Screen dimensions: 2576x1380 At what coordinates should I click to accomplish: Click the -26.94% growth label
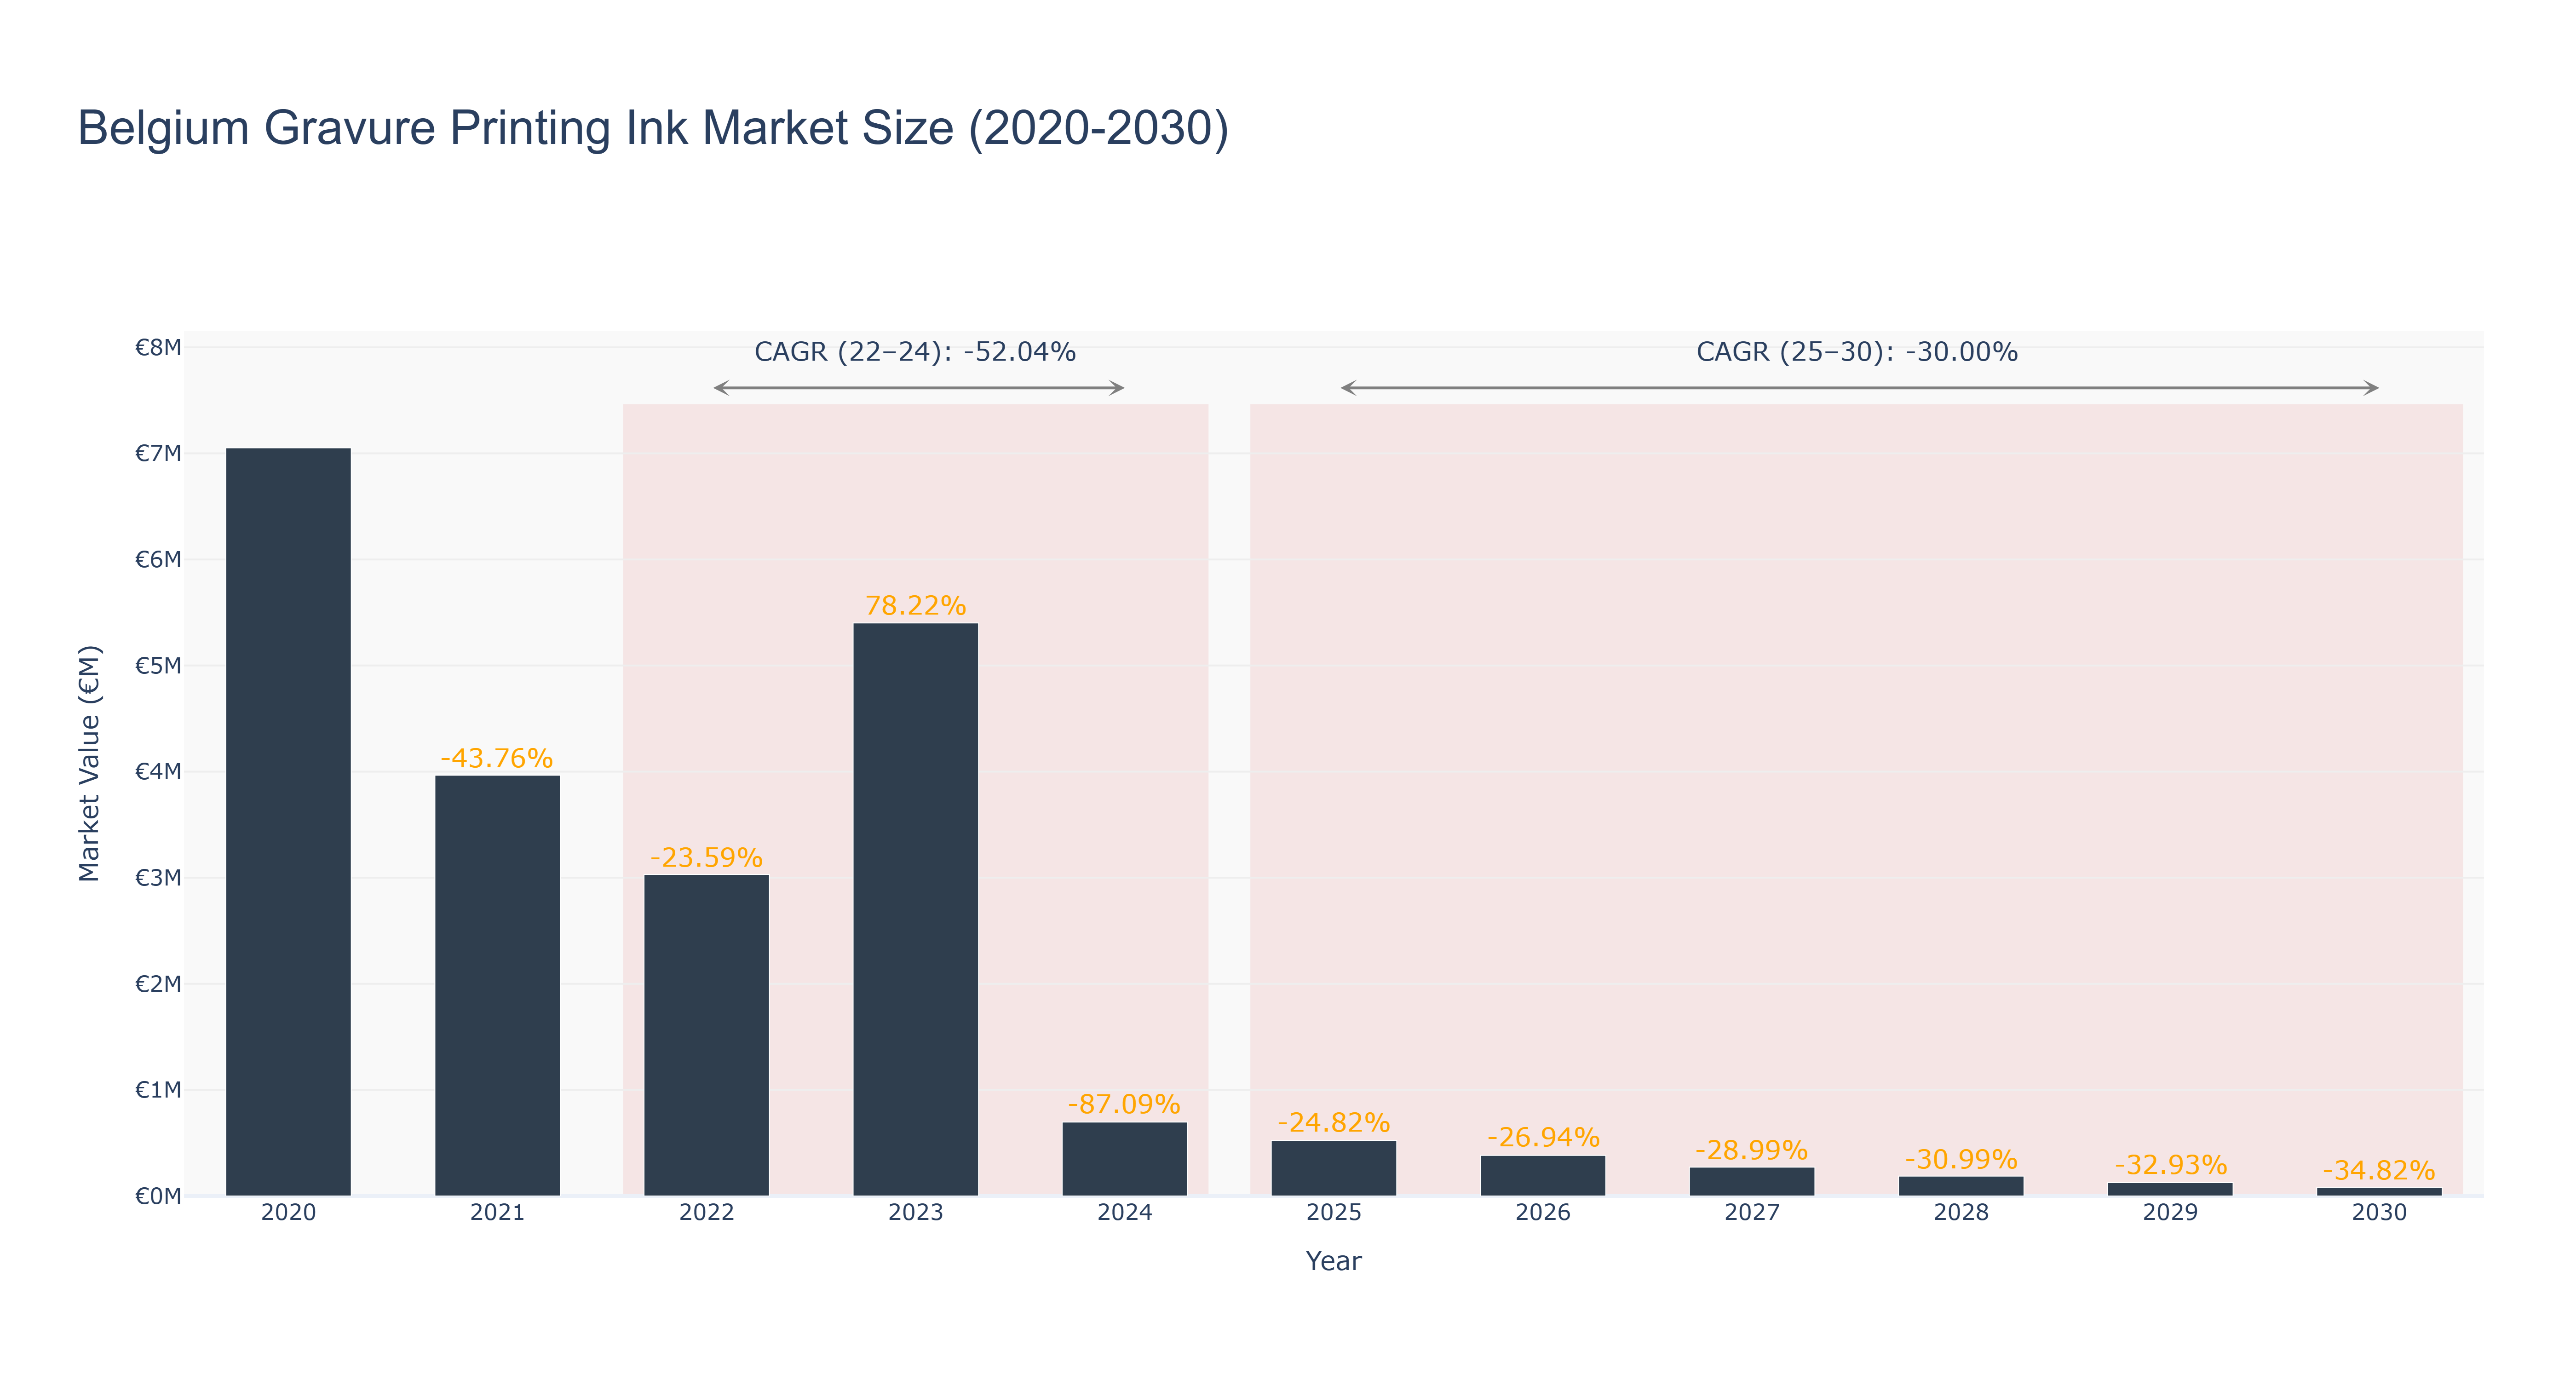[x=1542, y=1138]
